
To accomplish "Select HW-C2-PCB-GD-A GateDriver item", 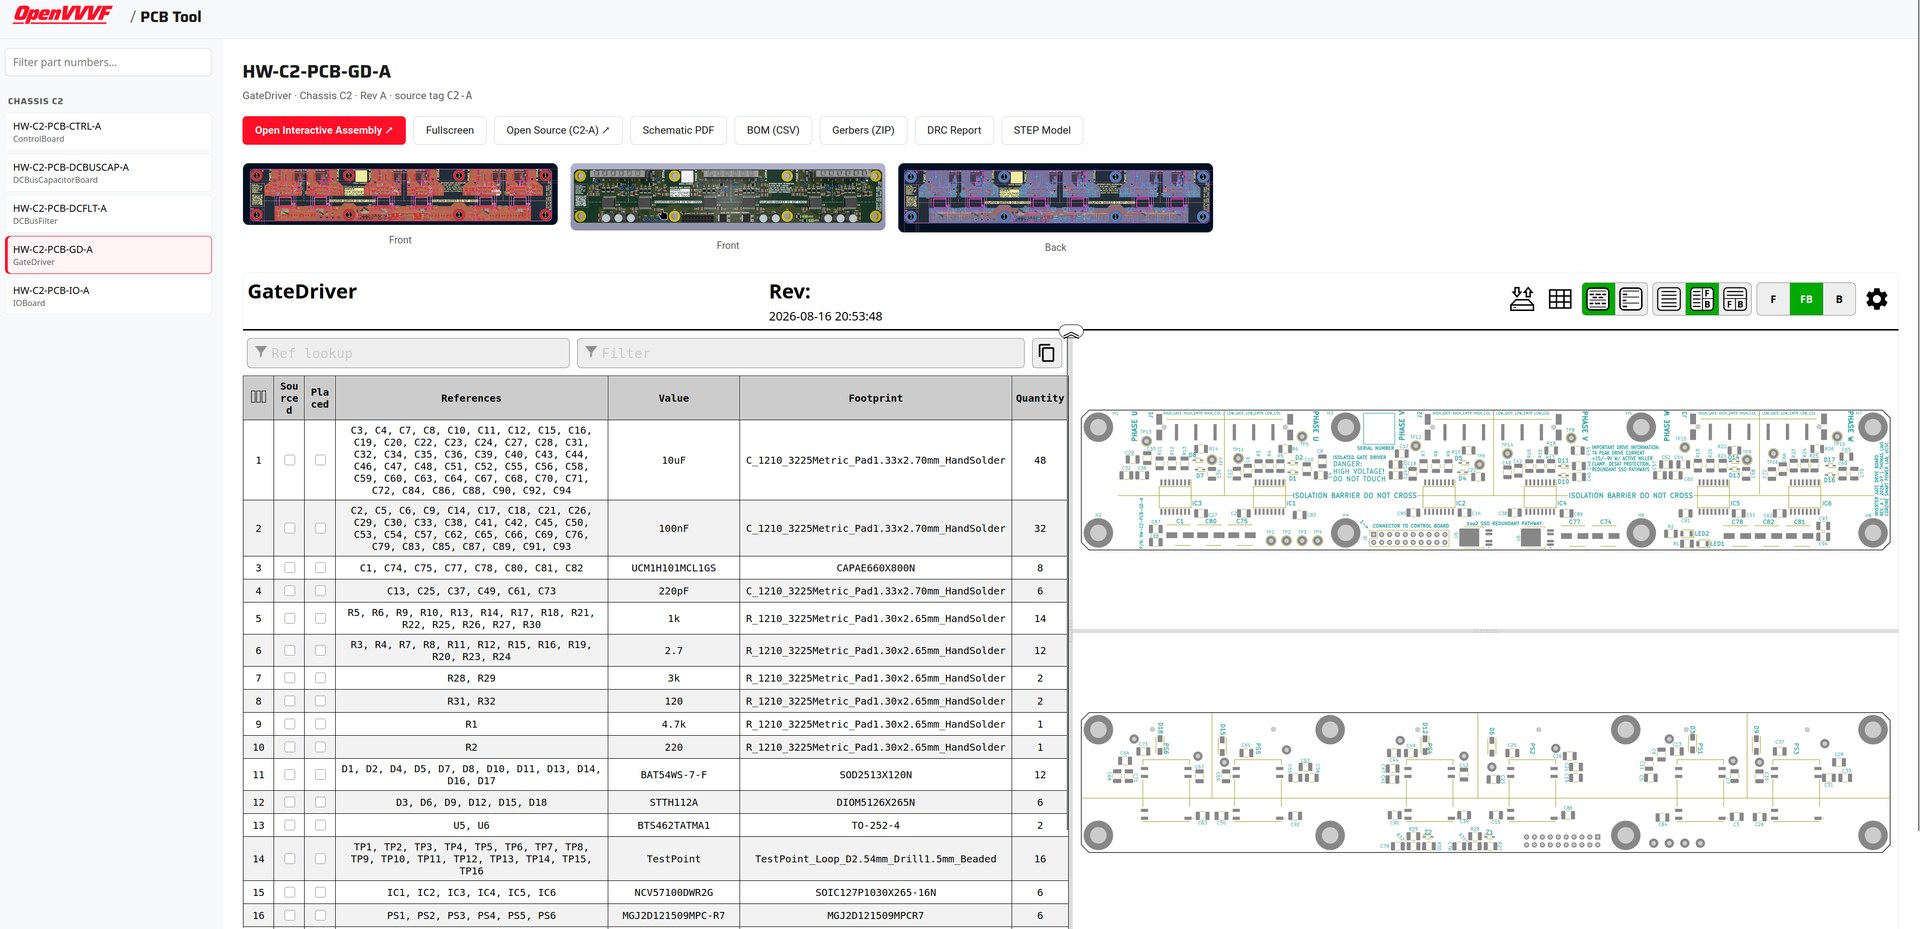I will coord(108,255).
